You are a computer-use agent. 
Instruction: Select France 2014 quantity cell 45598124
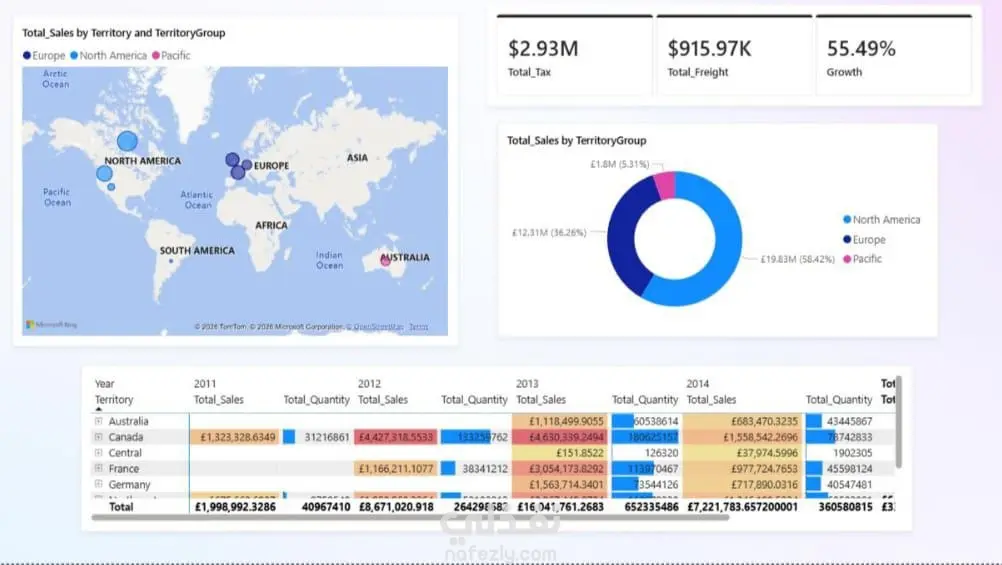tap(839, 468)
